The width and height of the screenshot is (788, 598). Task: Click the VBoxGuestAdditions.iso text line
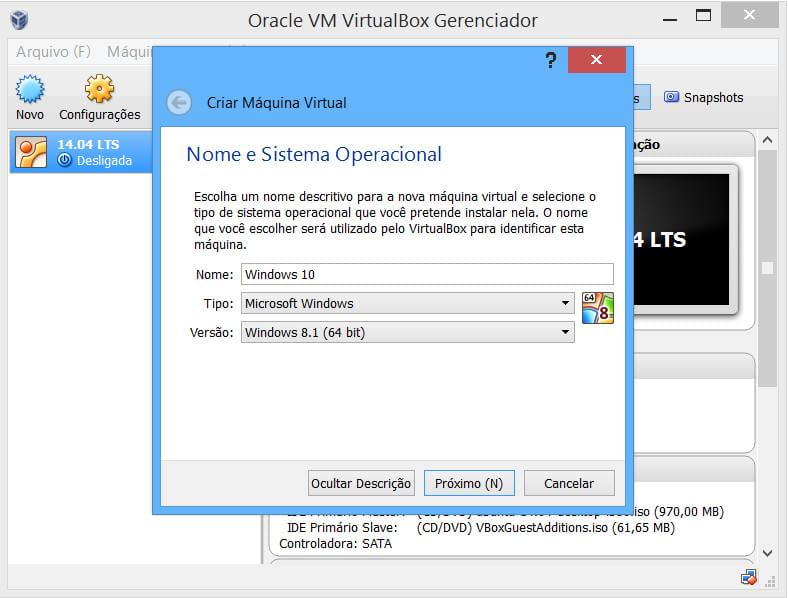click(x=546, y=528)
